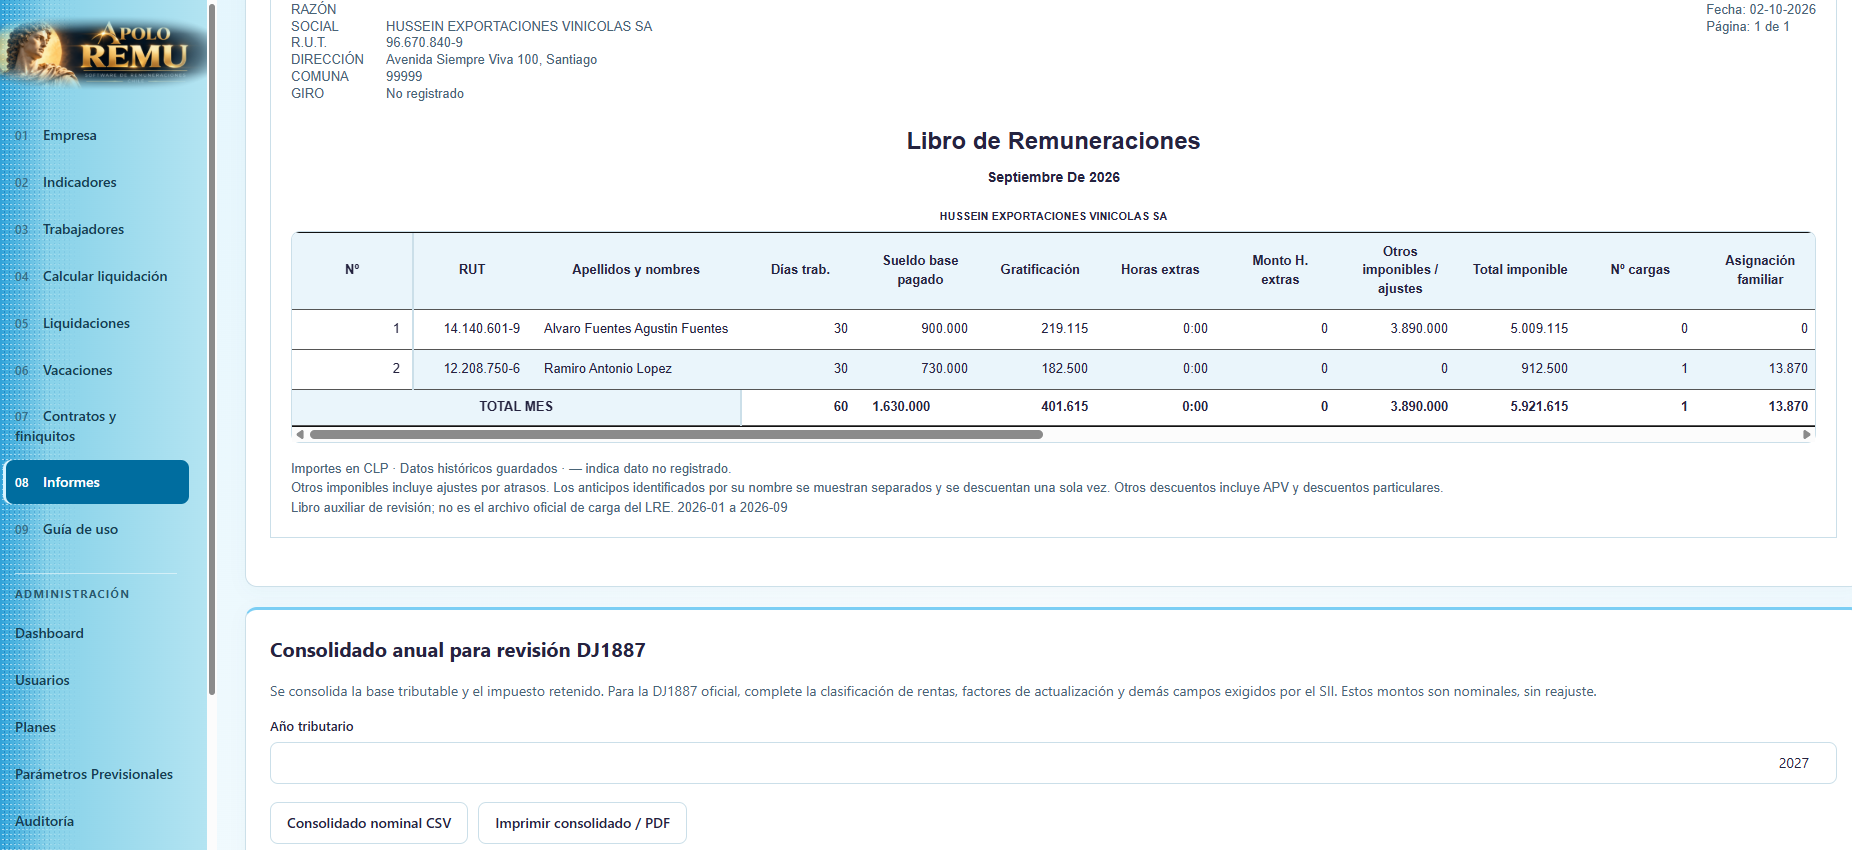Open the Empresa menu item

(69, 135)
